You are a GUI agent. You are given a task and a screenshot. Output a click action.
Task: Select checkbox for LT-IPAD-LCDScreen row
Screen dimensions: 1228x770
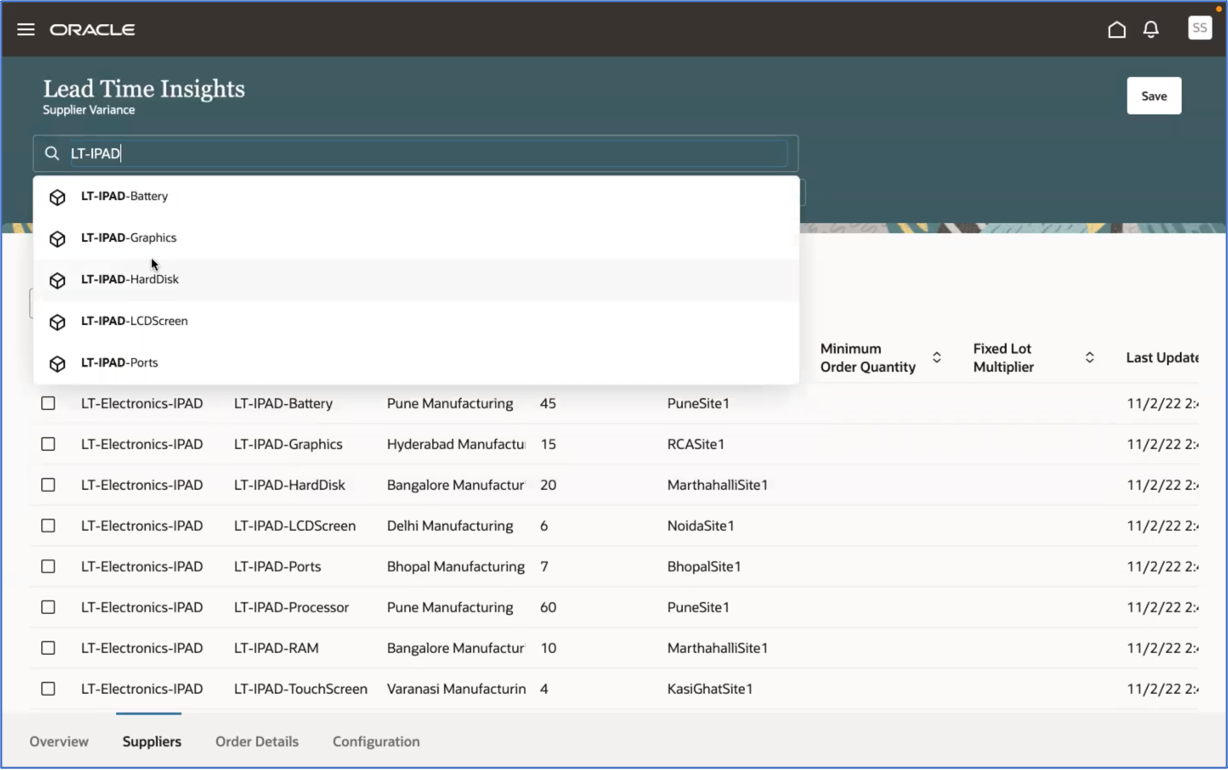tap(48, 526)
